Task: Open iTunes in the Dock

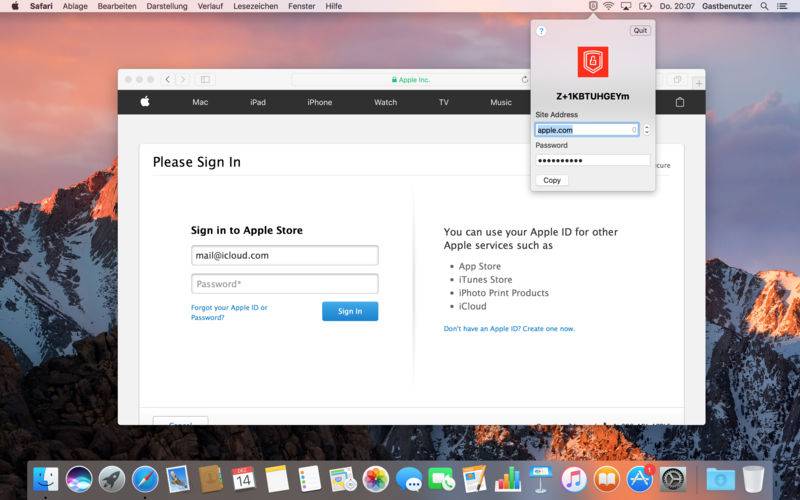Action: click(574, 479)
